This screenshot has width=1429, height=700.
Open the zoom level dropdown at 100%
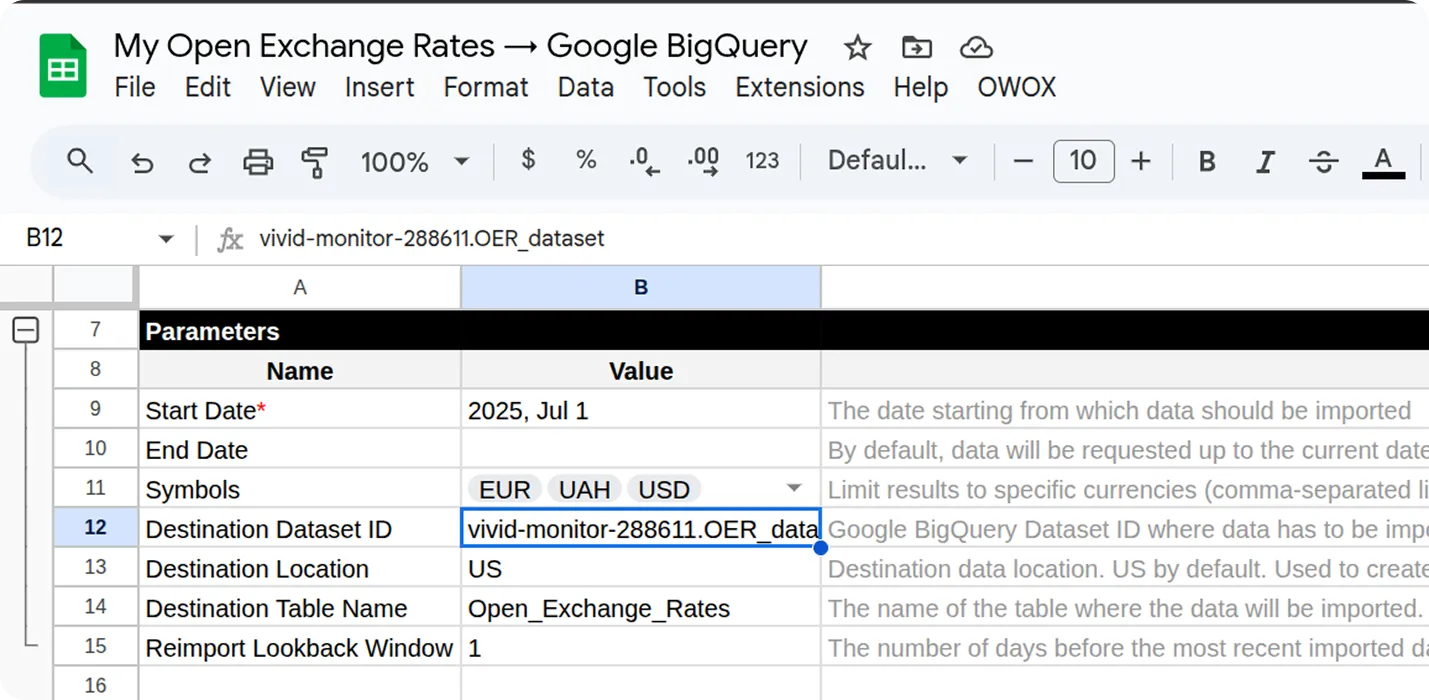click(x=414, y=161)
